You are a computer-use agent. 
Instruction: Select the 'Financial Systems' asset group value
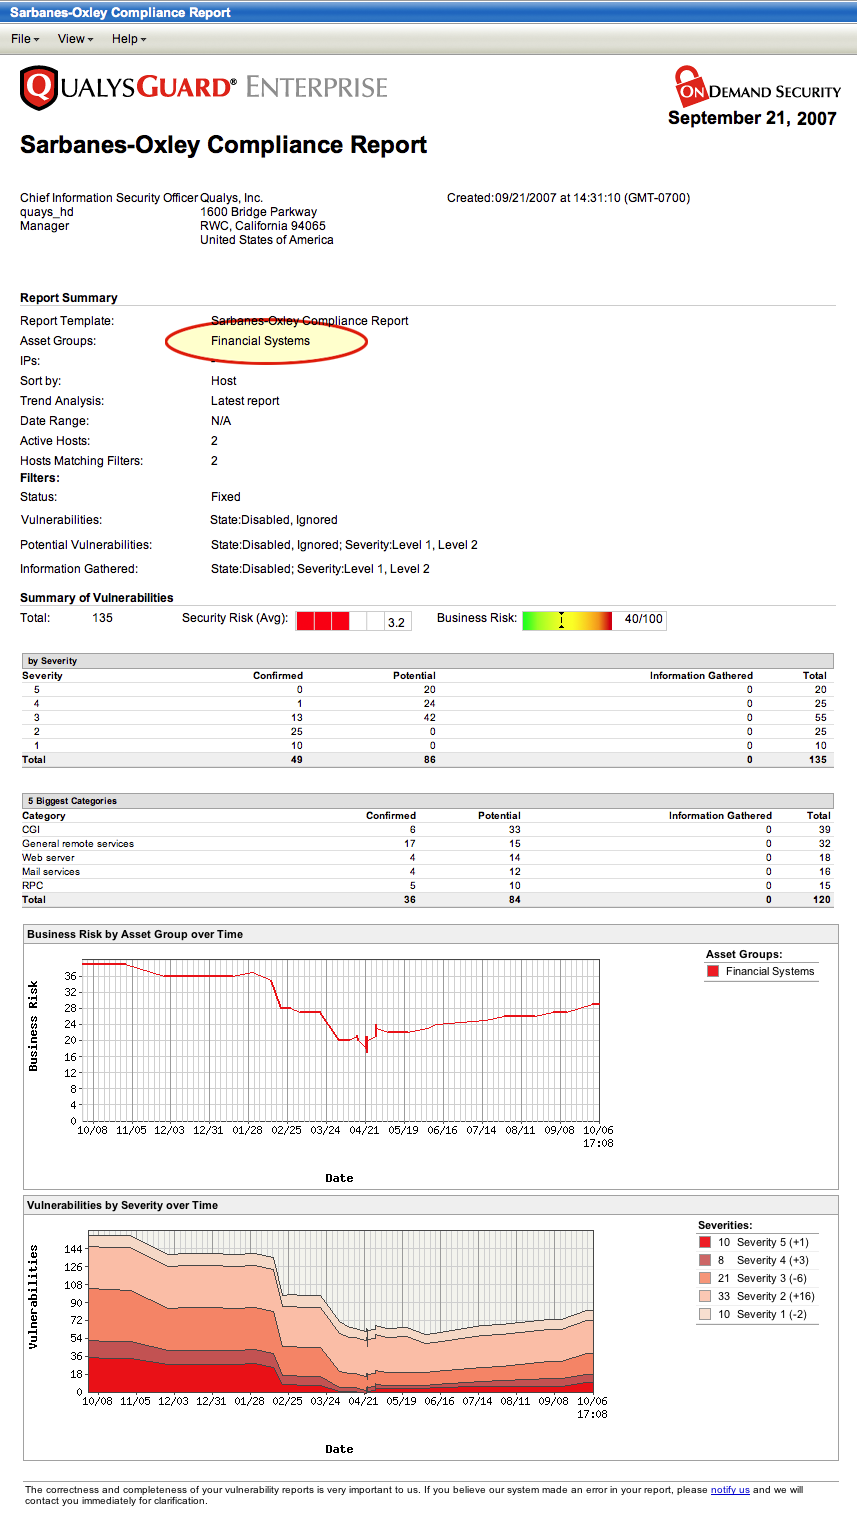tap(260, 341)
